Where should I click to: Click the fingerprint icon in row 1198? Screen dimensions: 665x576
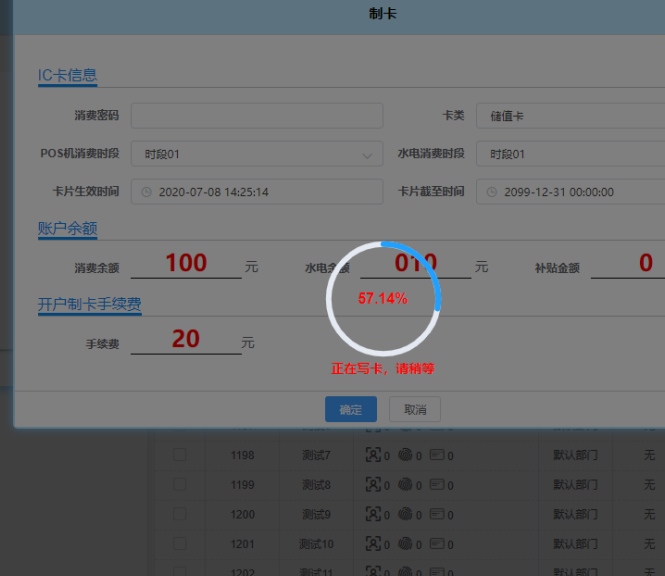click(x=405, y=455)
